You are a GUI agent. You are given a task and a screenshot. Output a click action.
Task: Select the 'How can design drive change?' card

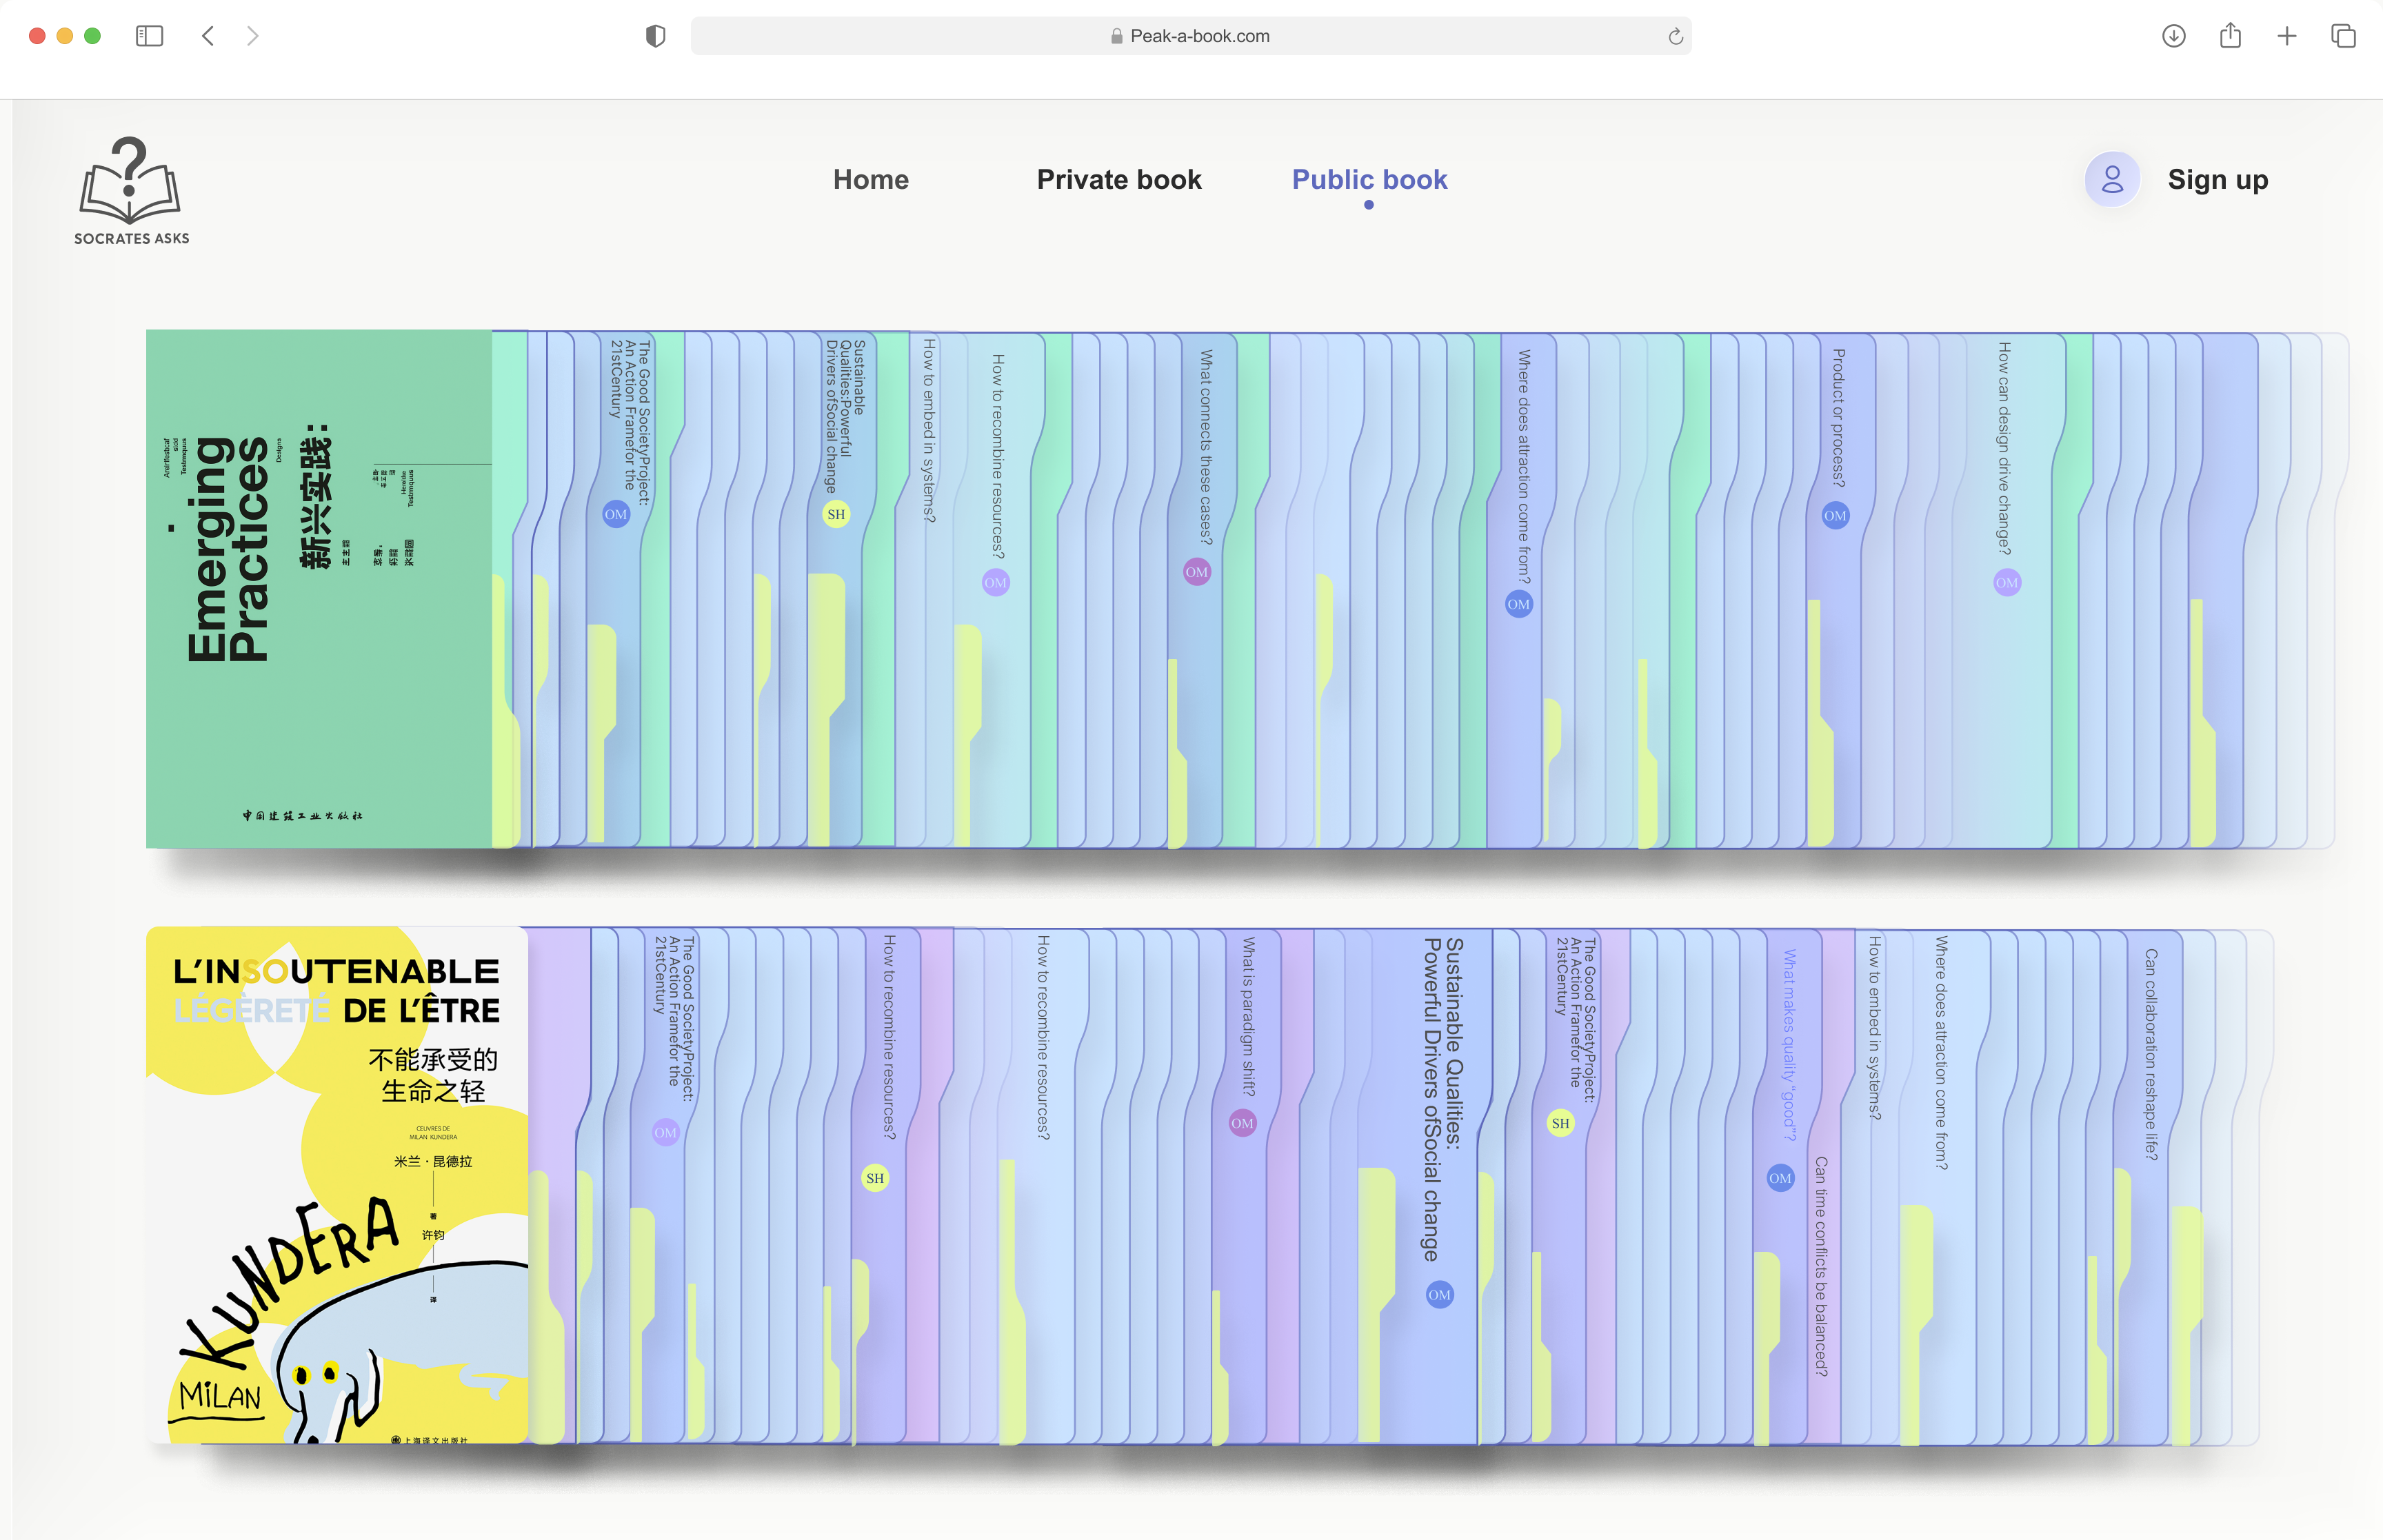point(2005,590)
